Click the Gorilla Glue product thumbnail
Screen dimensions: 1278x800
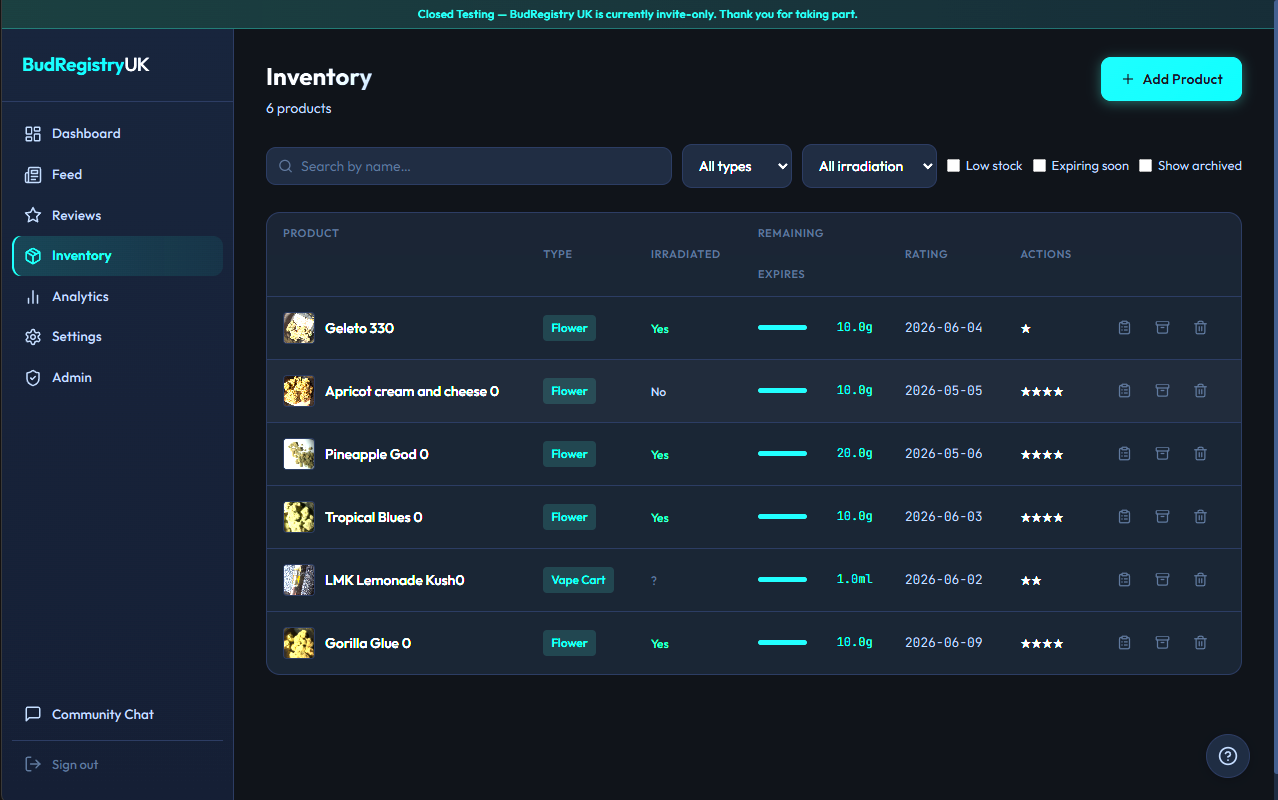tap(298, 642)
